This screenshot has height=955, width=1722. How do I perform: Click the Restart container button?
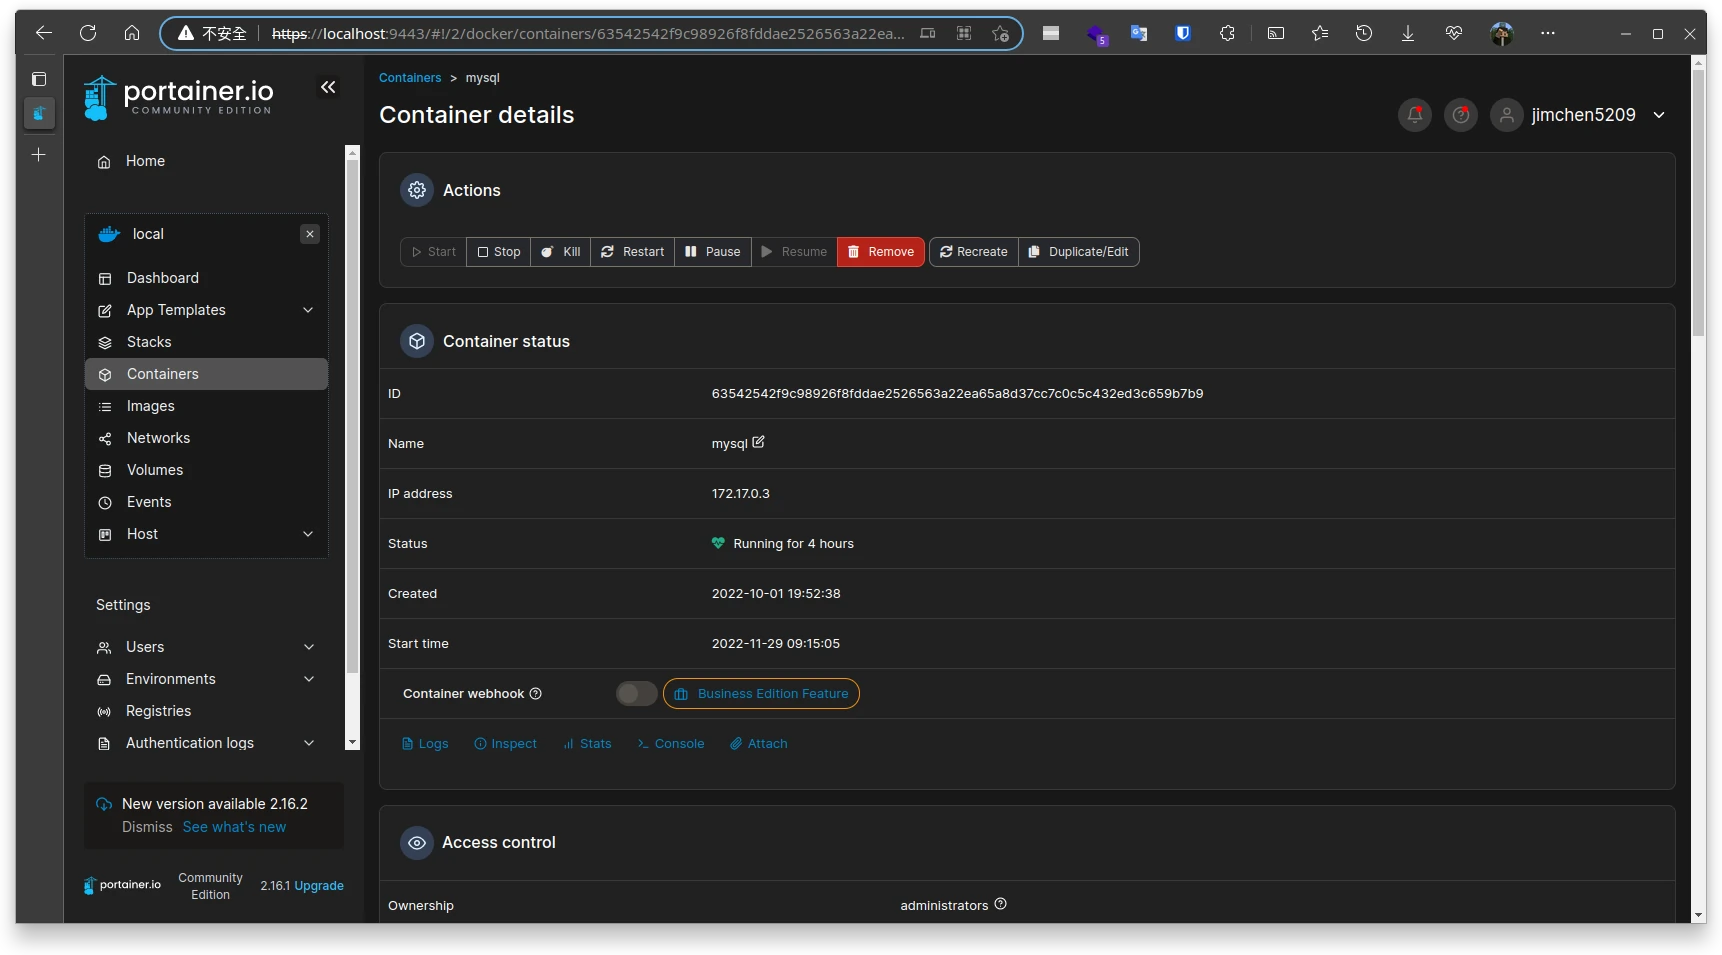coord(633,252)
